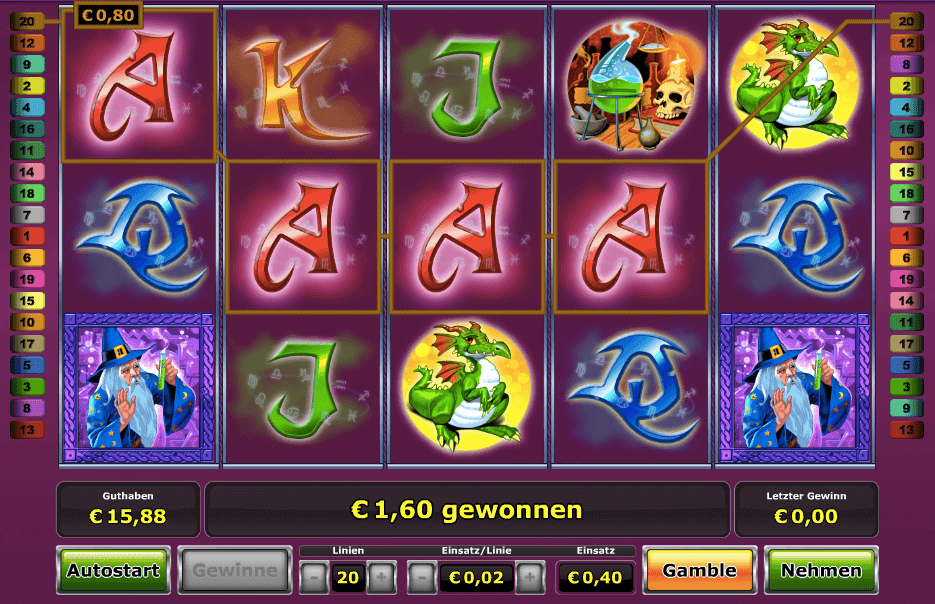Click the potion and skull symbol

point(631,85)
